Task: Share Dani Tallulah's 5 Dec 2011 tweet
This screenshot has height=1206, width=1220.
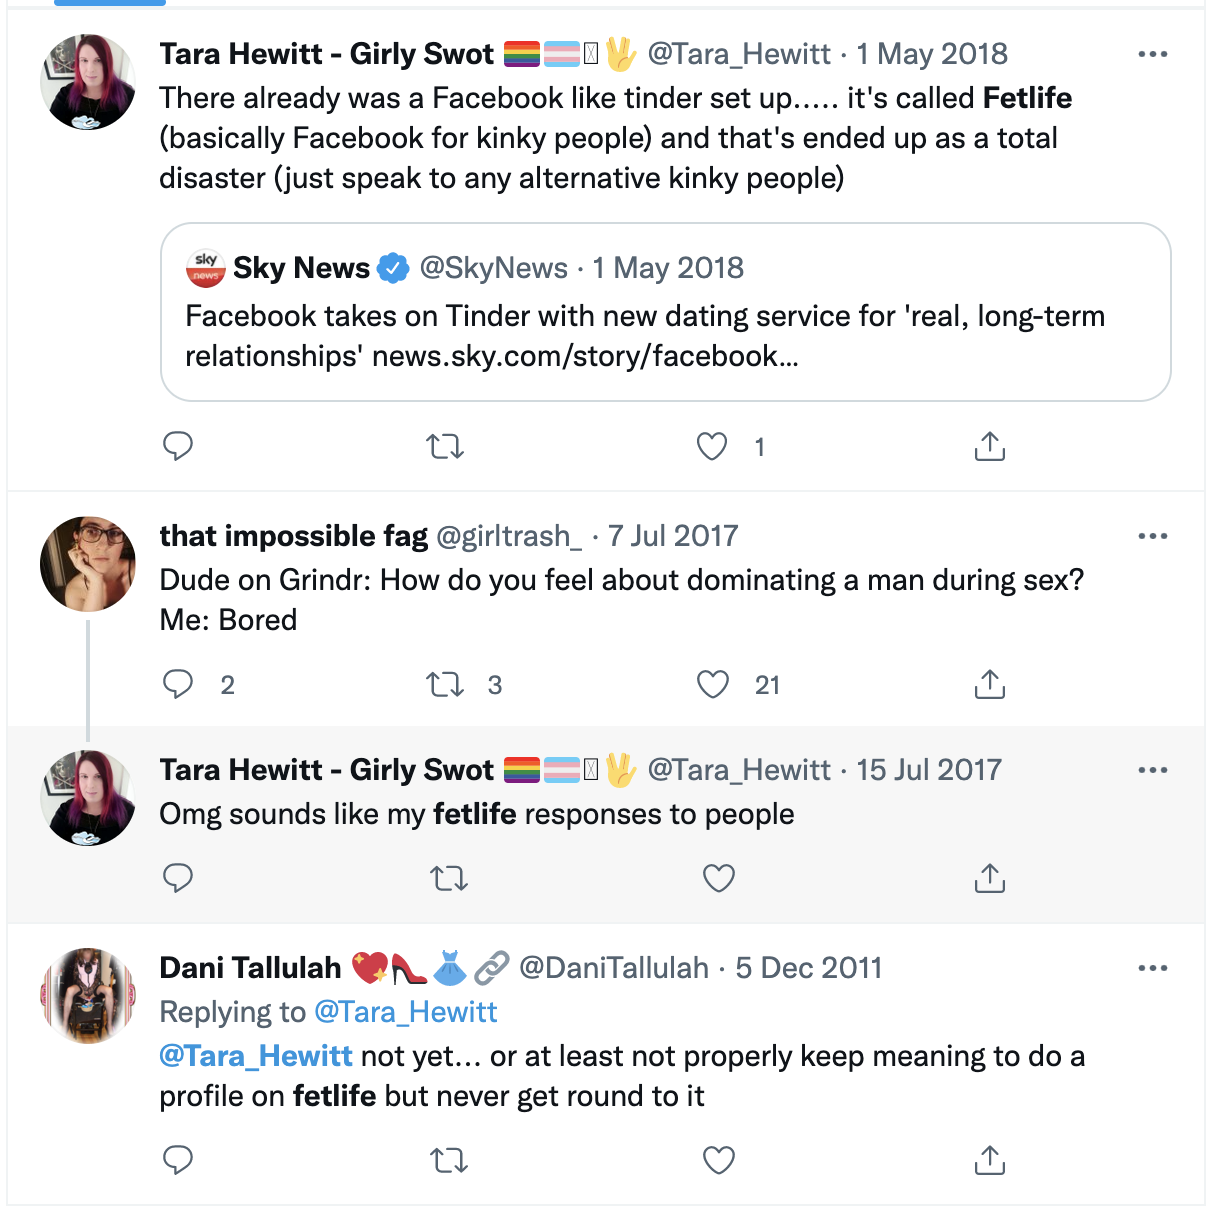Action: coord(989,1160)
